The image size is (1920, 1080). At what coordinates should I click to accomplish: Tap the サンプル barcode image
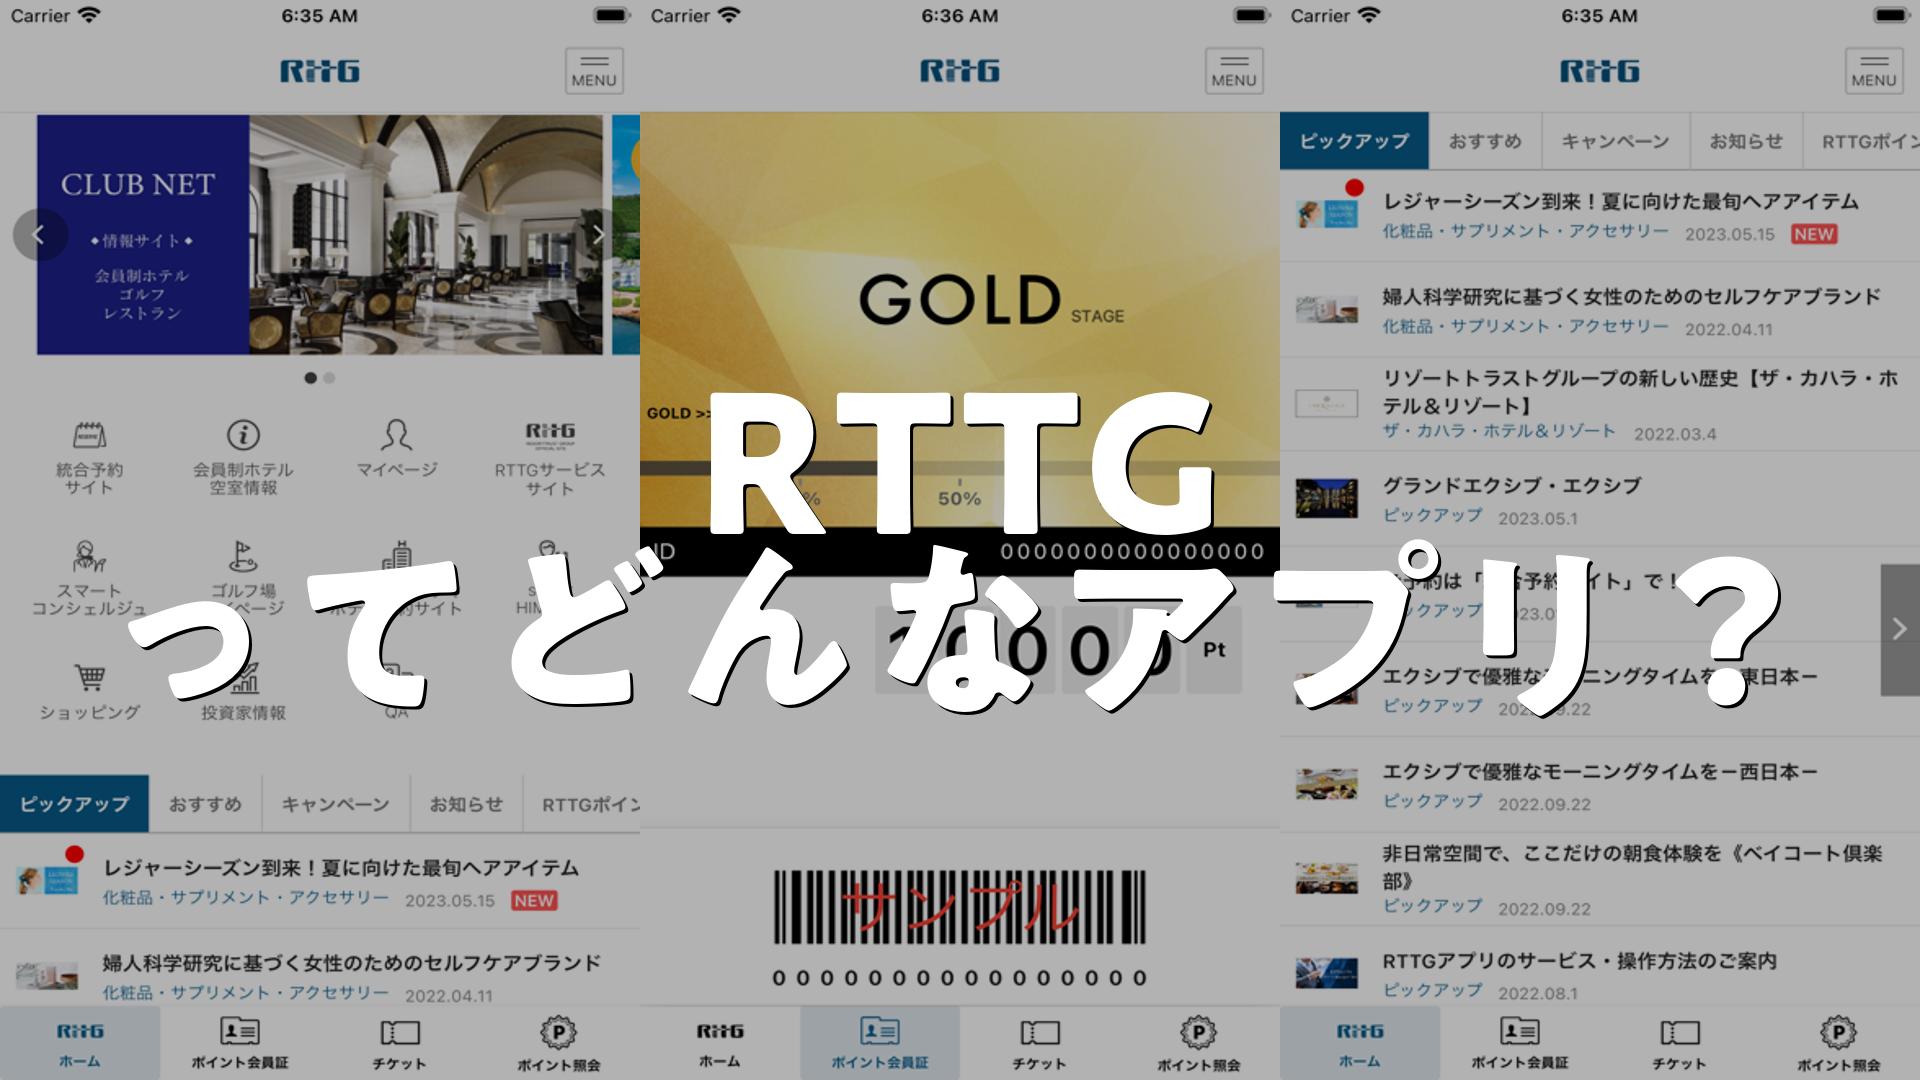pos(960,907)
